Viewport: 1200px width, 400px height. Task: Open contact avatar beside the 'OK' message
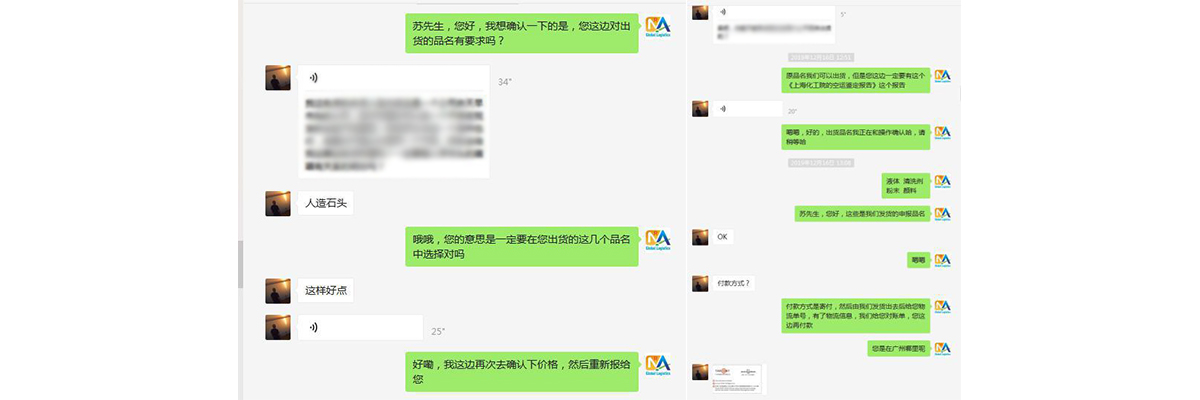tap(700, 237)
